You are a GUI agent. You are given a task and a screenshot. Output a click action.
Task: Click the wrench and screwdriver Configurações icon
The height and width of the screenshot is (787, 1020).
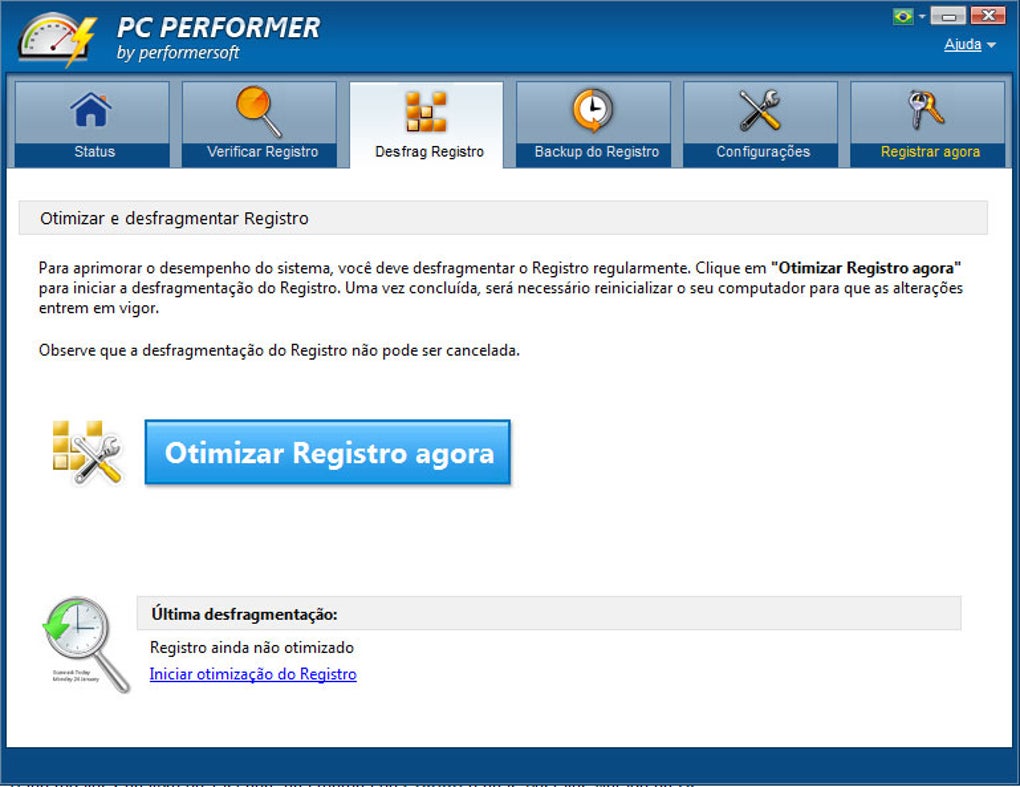click(x=759, y=110)
